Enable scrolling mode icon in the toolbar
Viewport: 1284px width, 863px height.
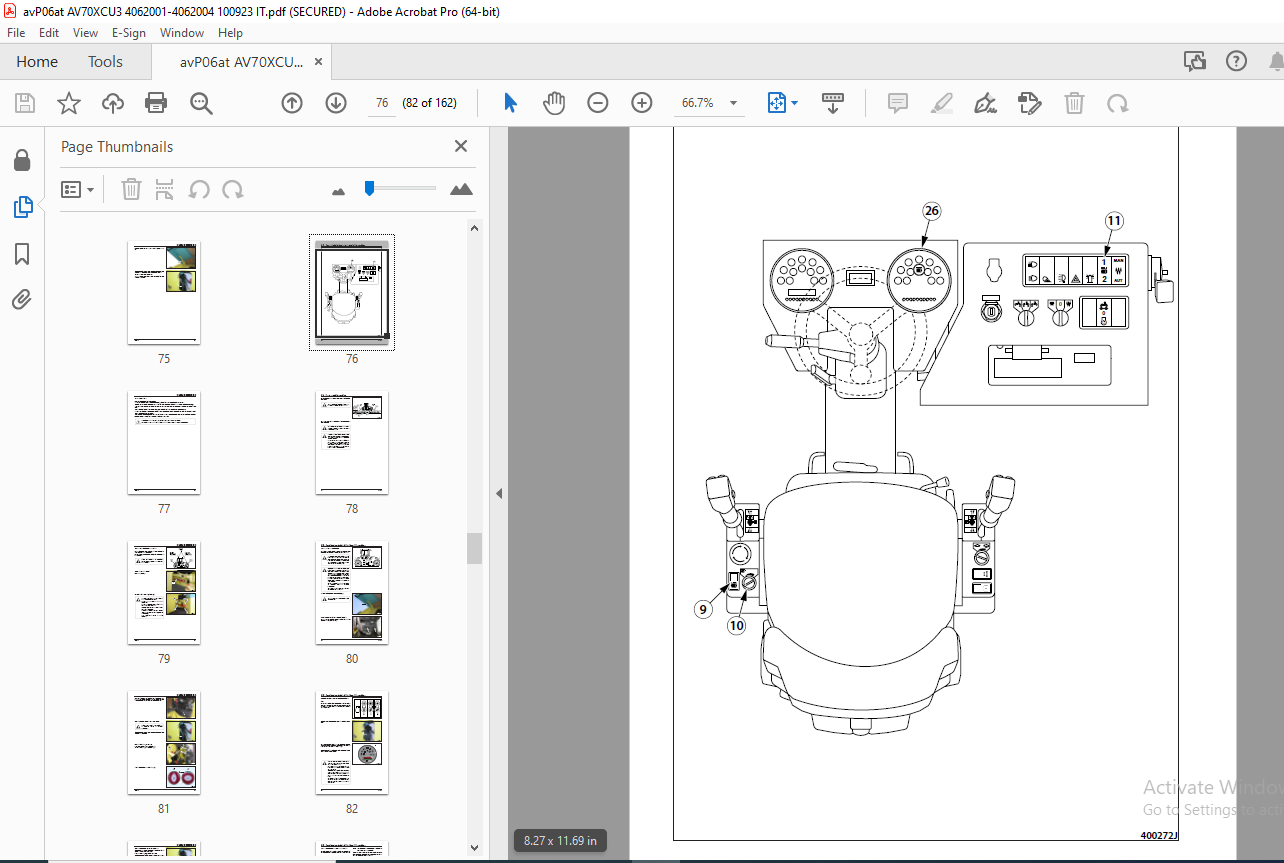[x=833, y=103]
